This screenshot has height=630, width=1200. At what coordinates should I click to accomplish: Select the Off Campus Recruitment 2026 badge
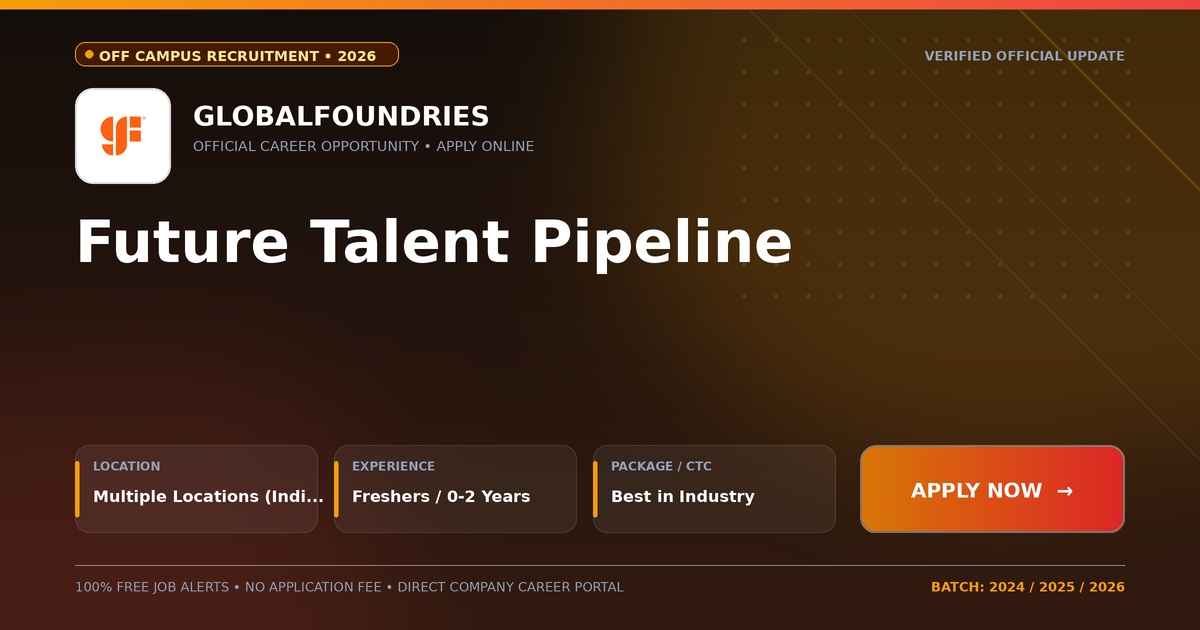[237, 55]
